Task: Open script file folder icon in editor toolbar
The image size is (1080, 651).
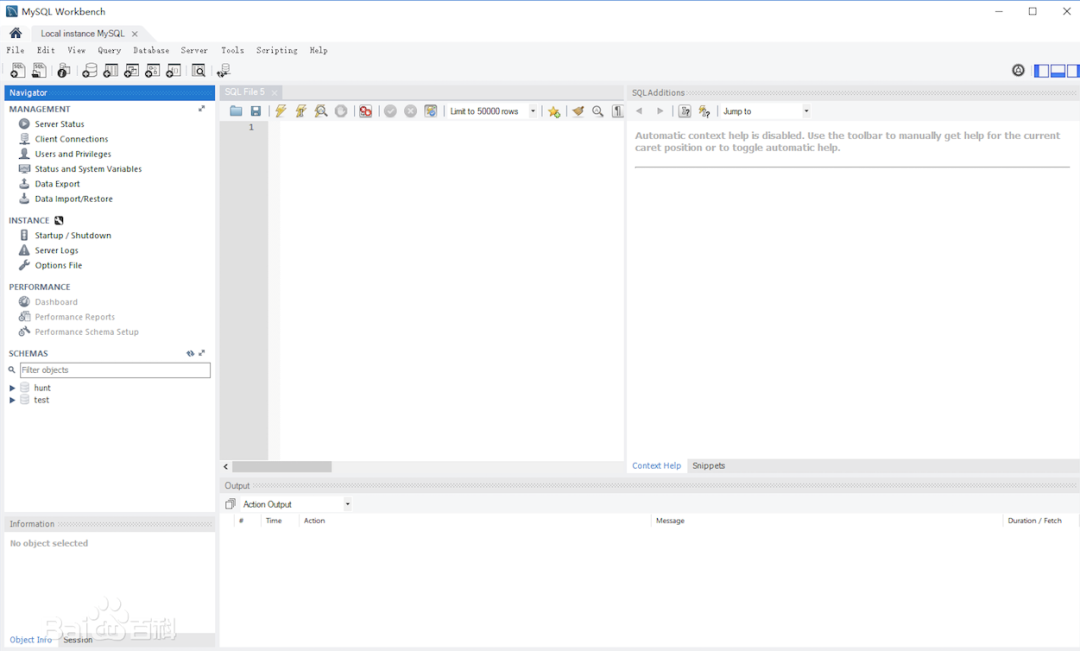Action: (236, 111)
